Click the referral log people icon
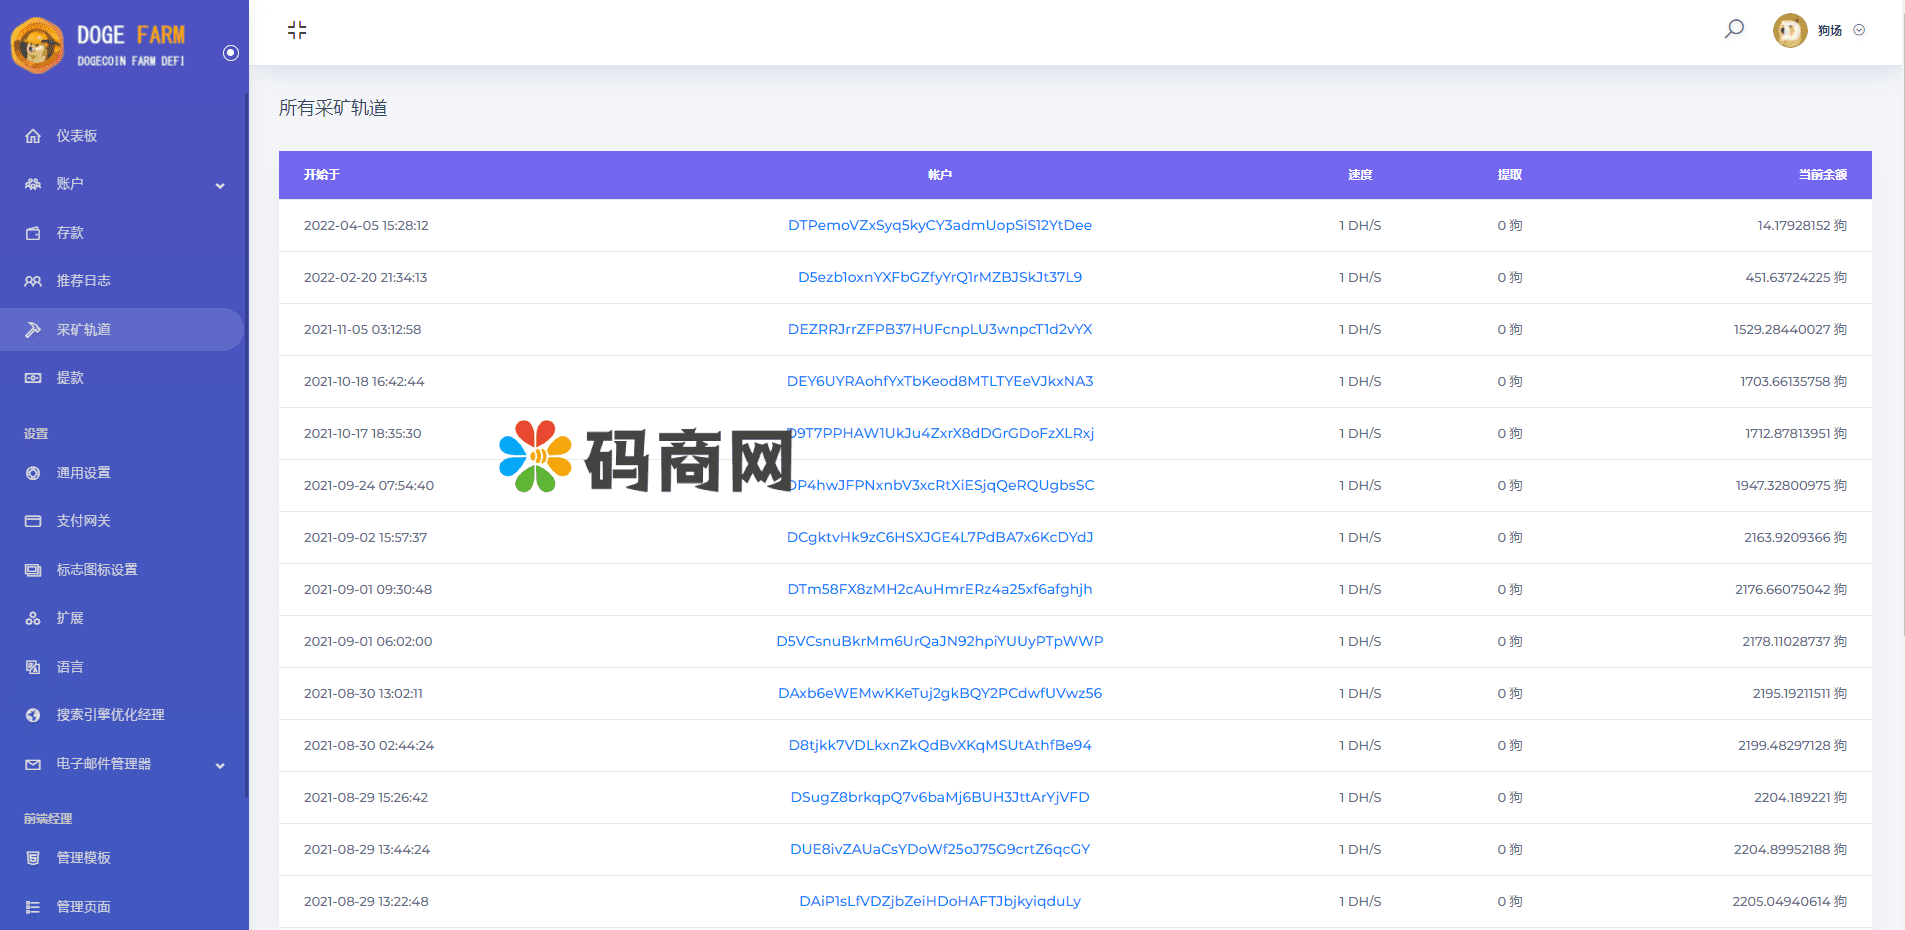 (x=33, y=281)
